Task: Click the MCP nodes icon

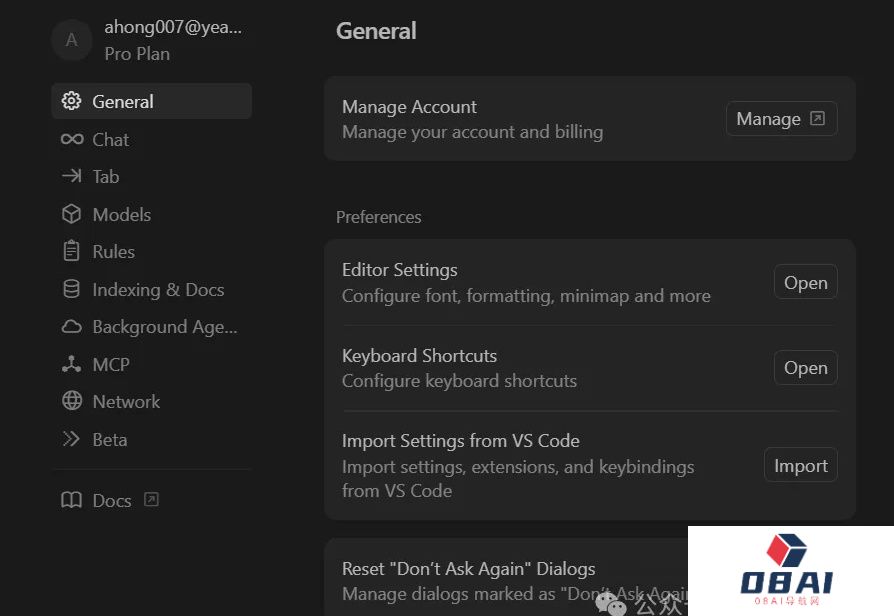Action: [x=71, y=364]
